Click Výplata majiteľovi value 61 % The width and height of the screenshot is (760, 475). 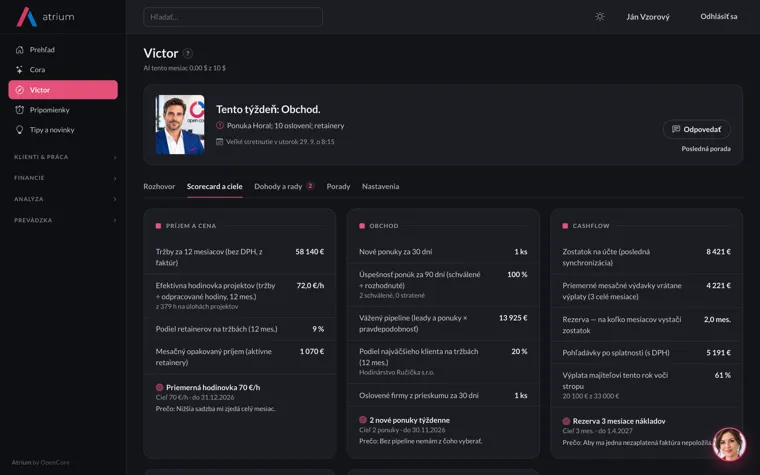click(723, 375)
